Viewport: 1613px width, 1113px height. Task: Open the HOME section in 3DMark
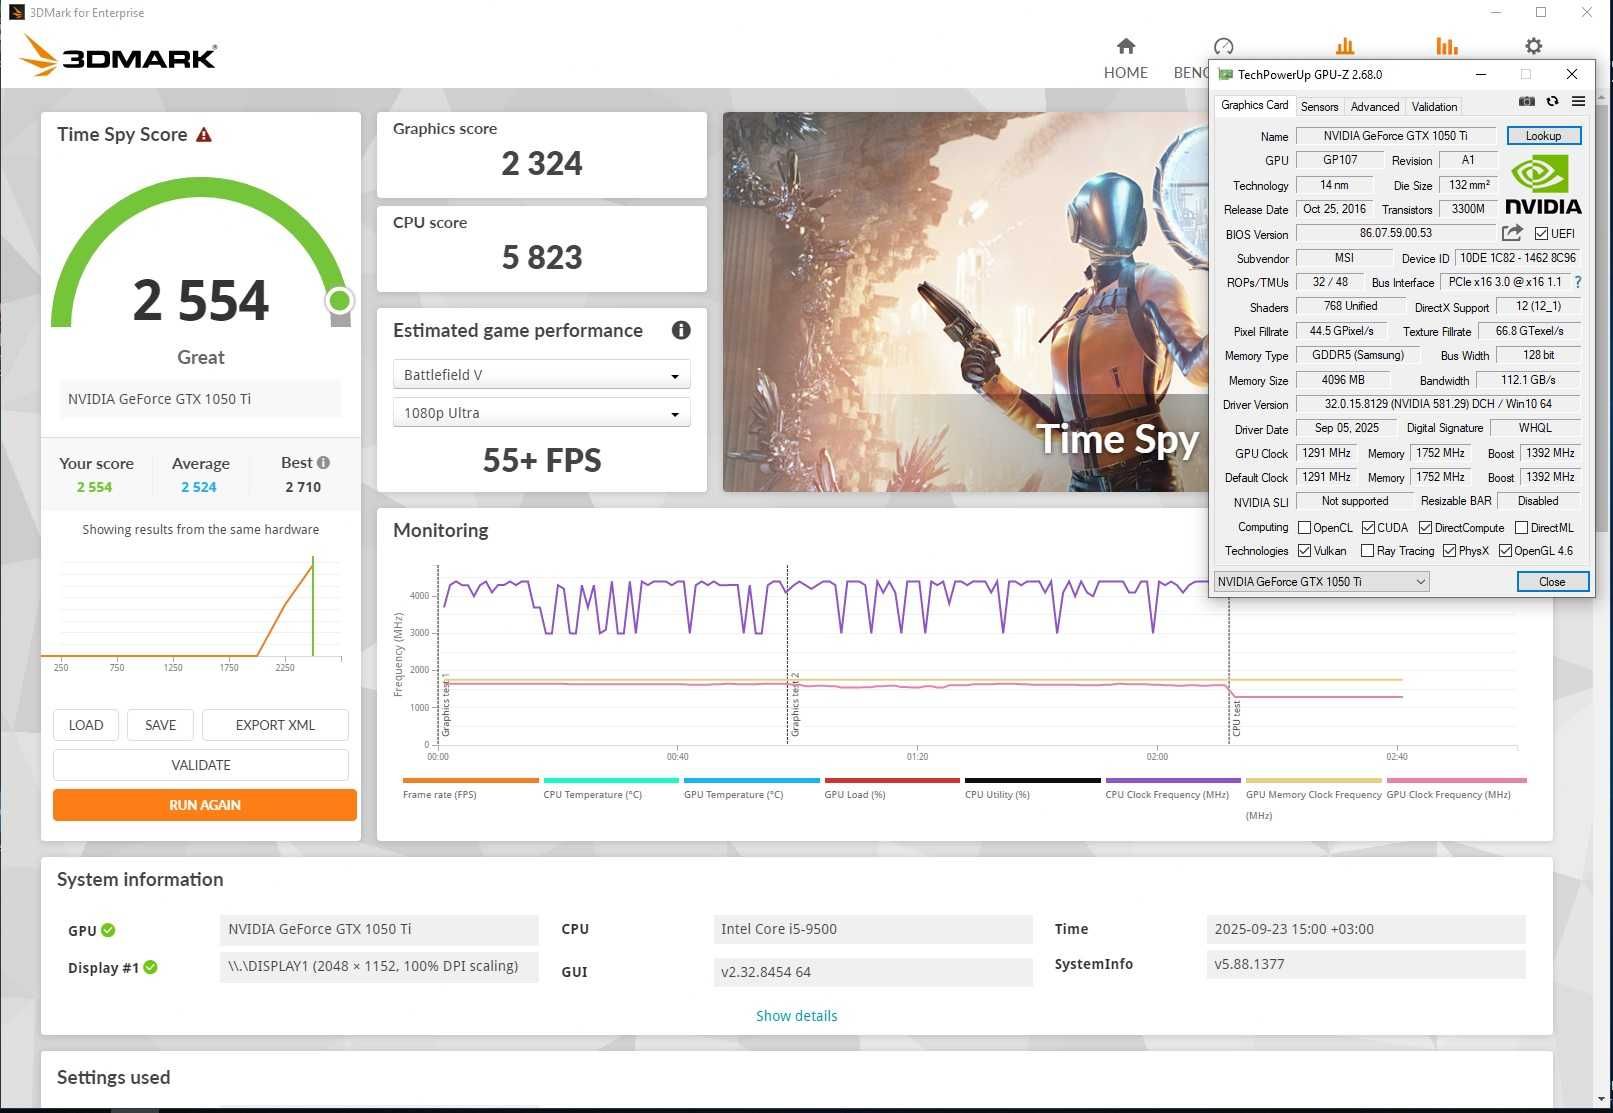click(1125, 59)
